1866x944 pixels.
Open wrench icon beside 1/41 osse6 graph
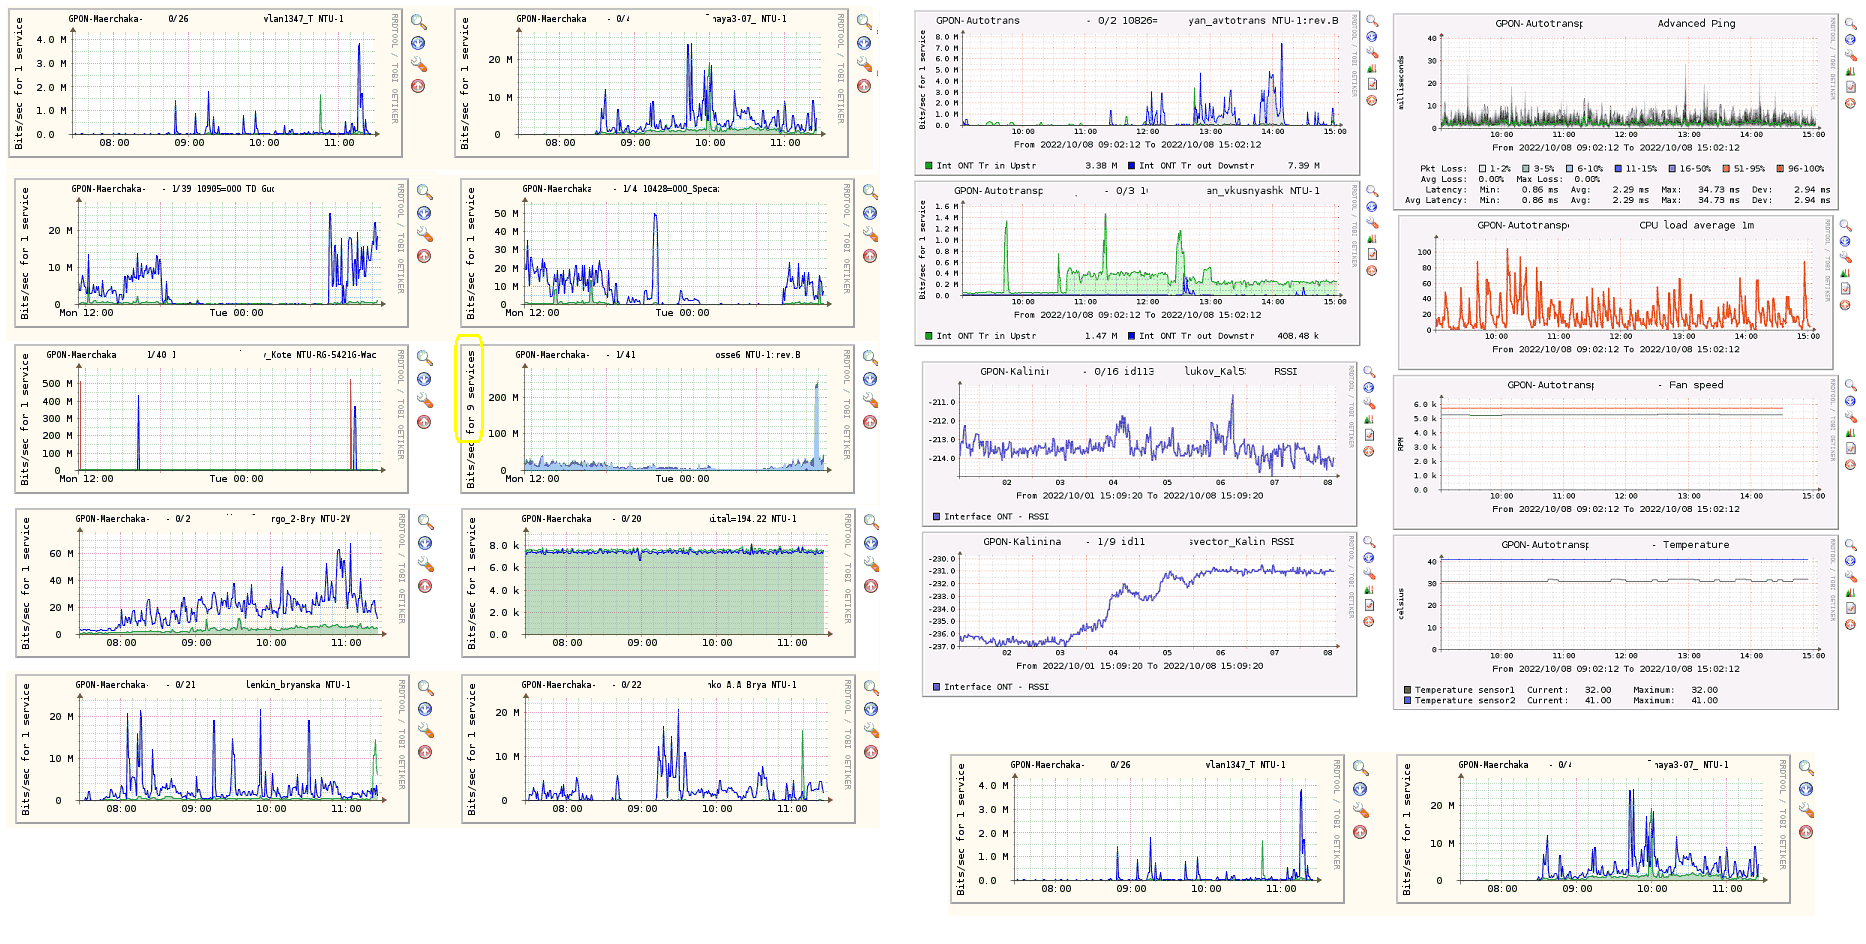(870, 401)
